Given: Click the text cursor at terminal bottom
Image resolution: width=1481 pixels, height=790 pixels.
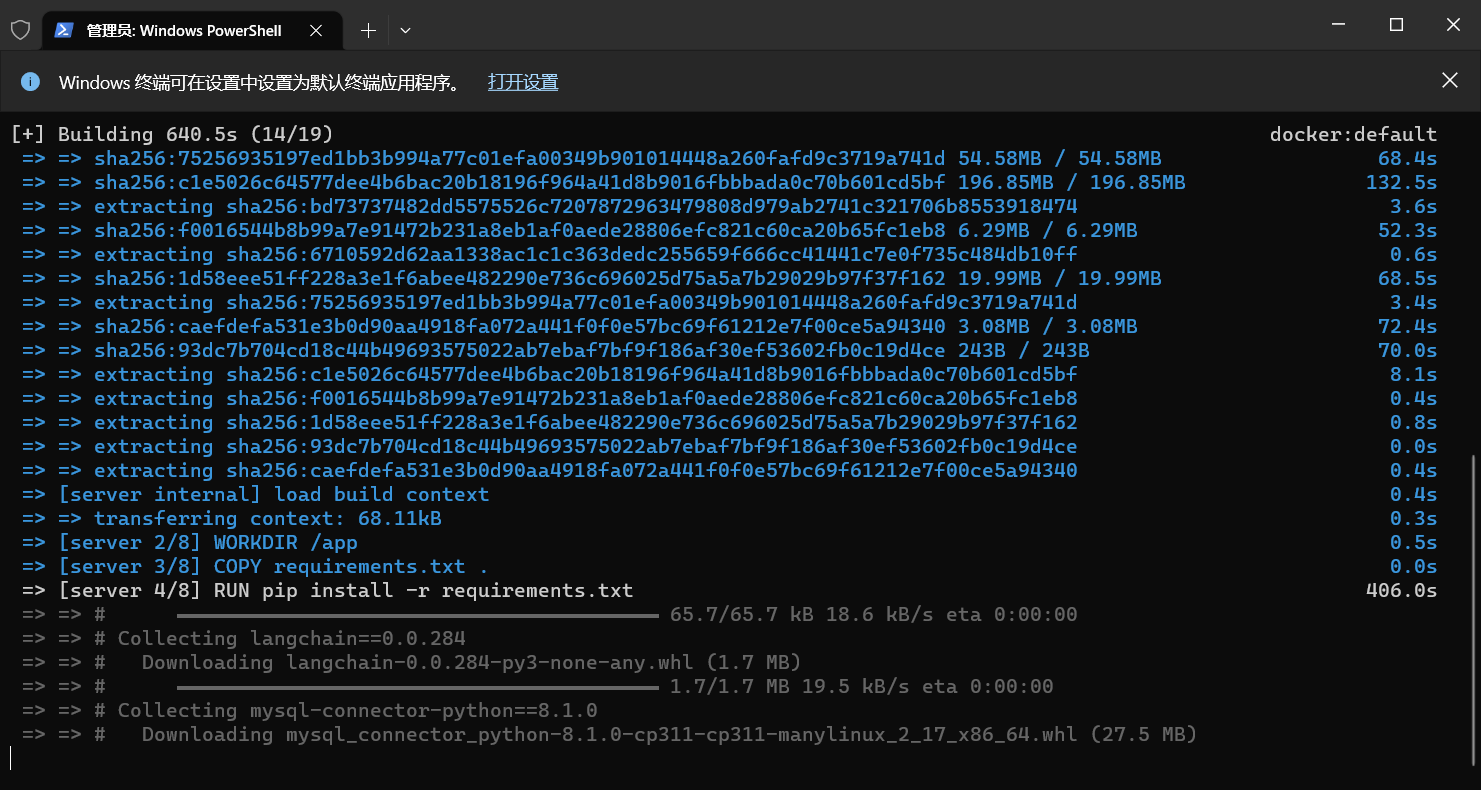Looking at the screenshot, I should (x=11, y=758).
